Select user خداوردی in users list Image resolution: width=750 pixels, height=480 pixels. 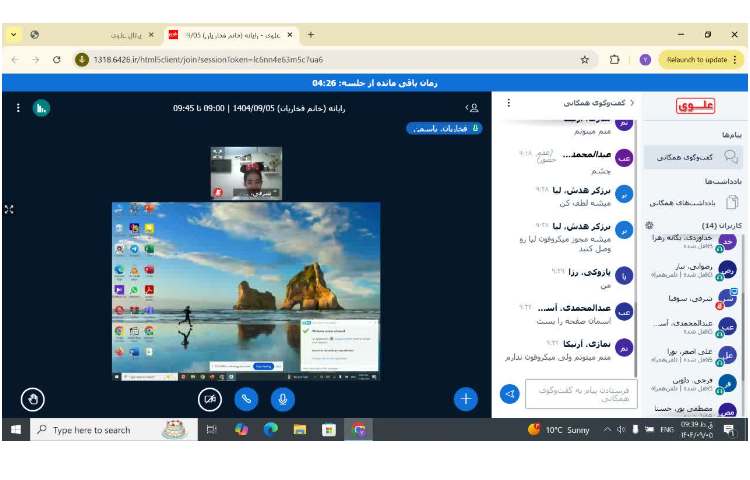pyautogui.click(x=693, y=242)
